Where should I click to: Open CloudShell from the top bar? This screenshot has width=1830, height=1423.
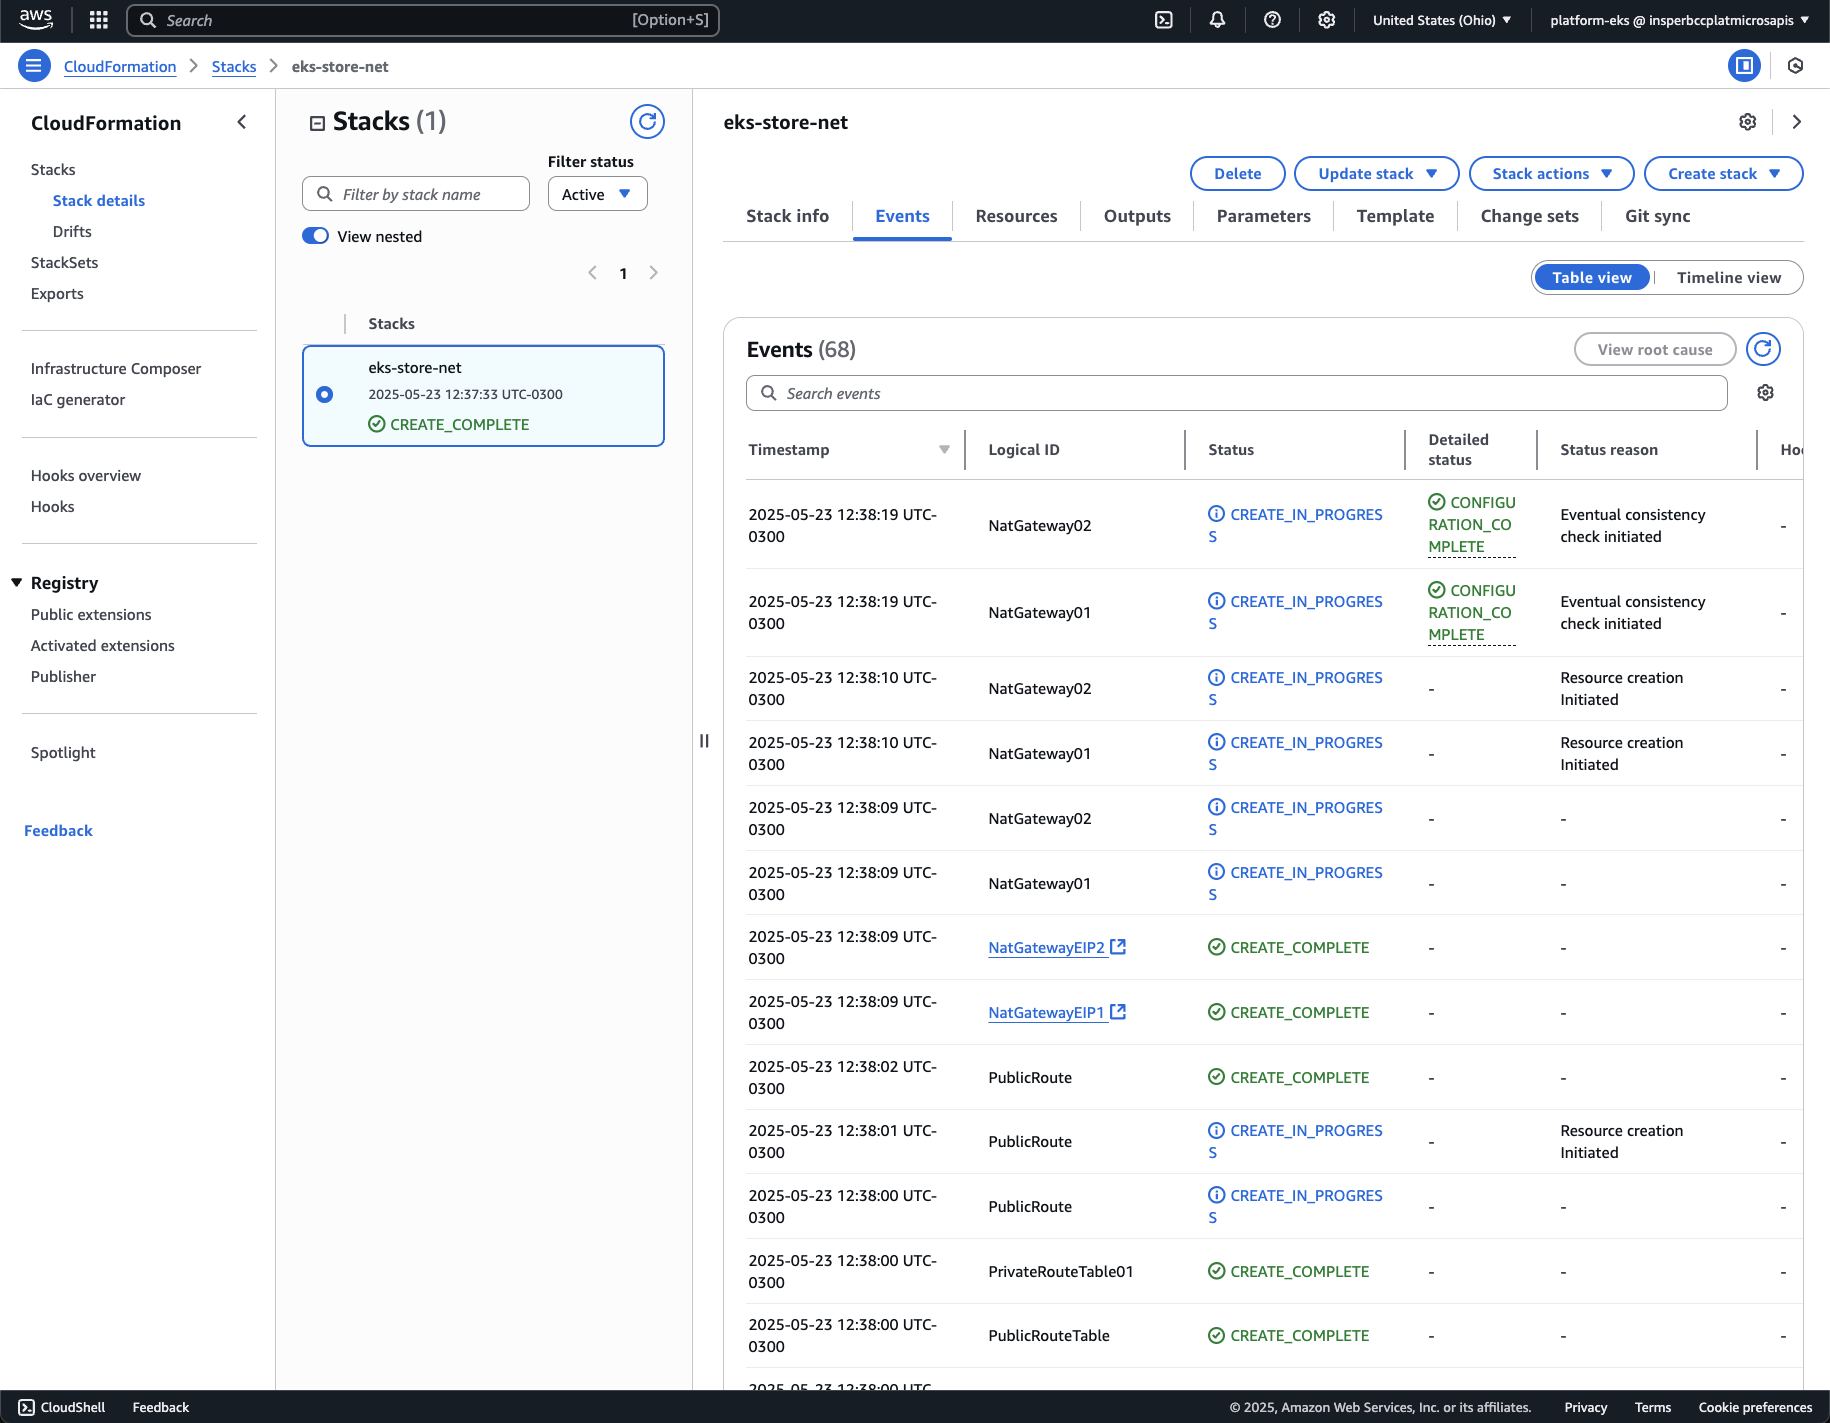pos(1164,20)
